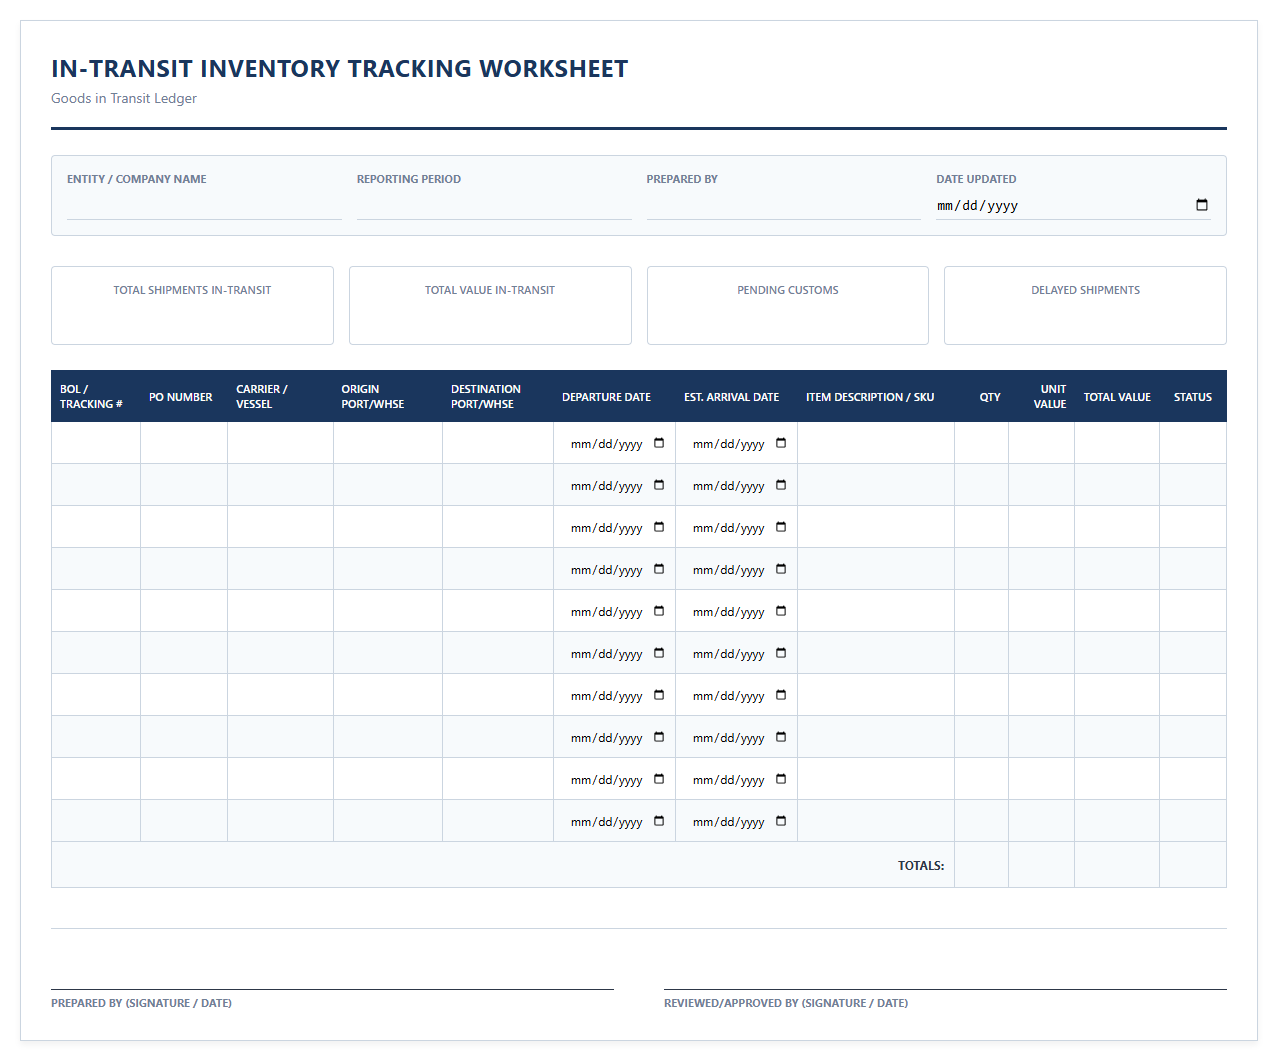Open first row est. arrival calendar icon
This screenshot has height=1061, width=1278.
pos(781,443)
